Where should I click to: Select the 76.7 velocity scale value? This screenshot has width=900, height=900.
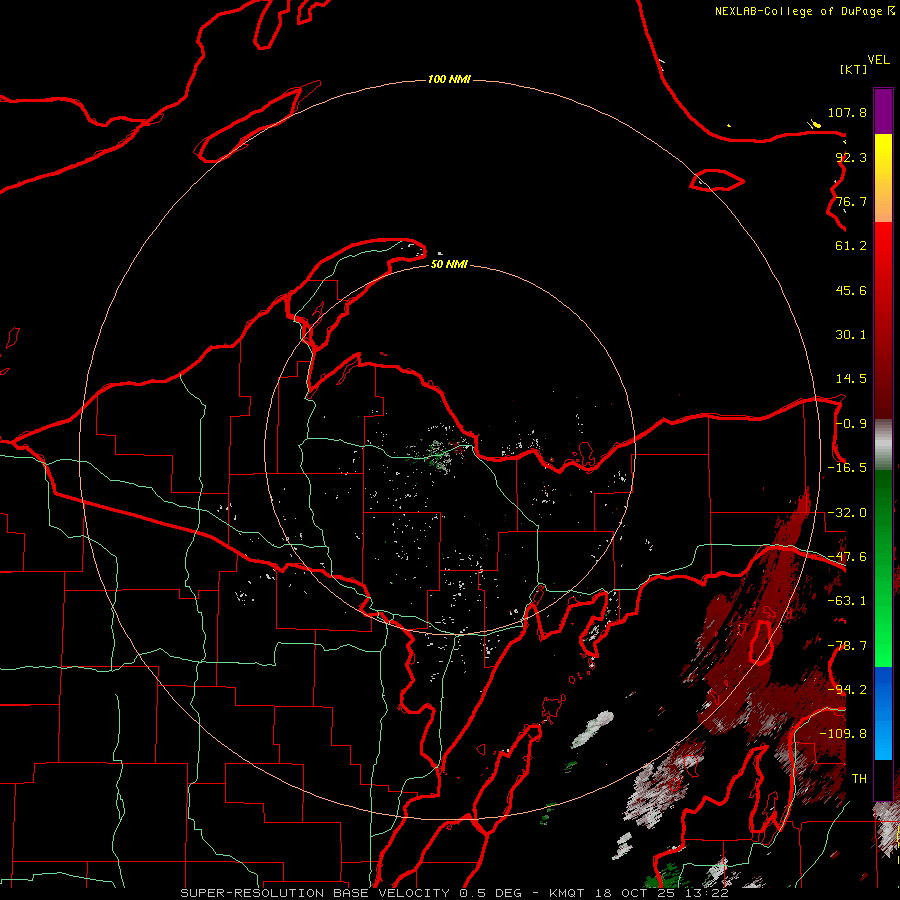pos(851,201)
